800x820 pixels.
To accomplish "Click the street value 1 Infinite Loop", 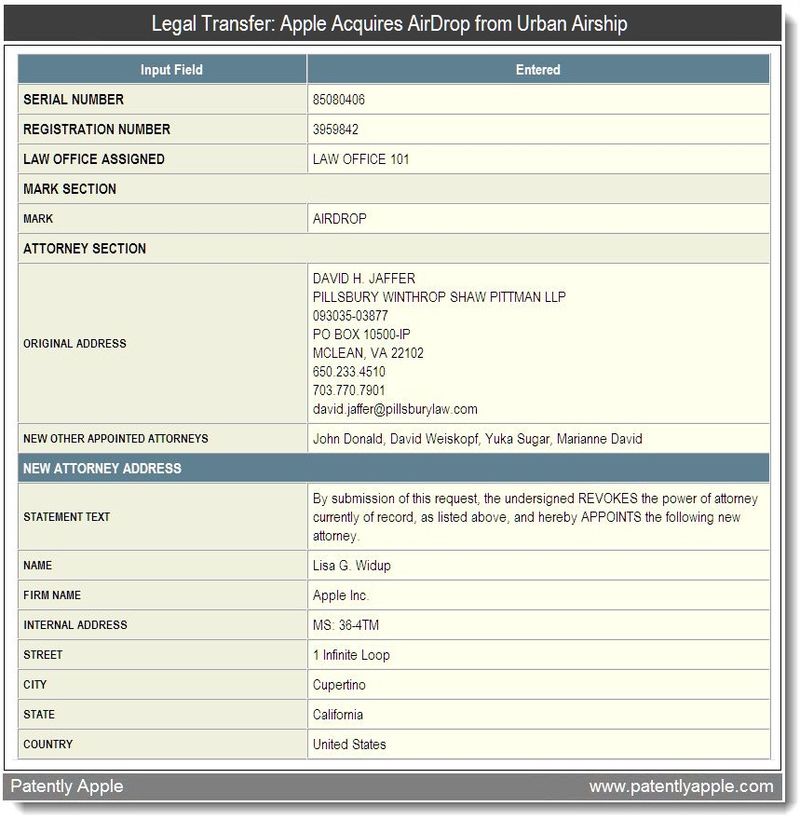I will point(351,655).
